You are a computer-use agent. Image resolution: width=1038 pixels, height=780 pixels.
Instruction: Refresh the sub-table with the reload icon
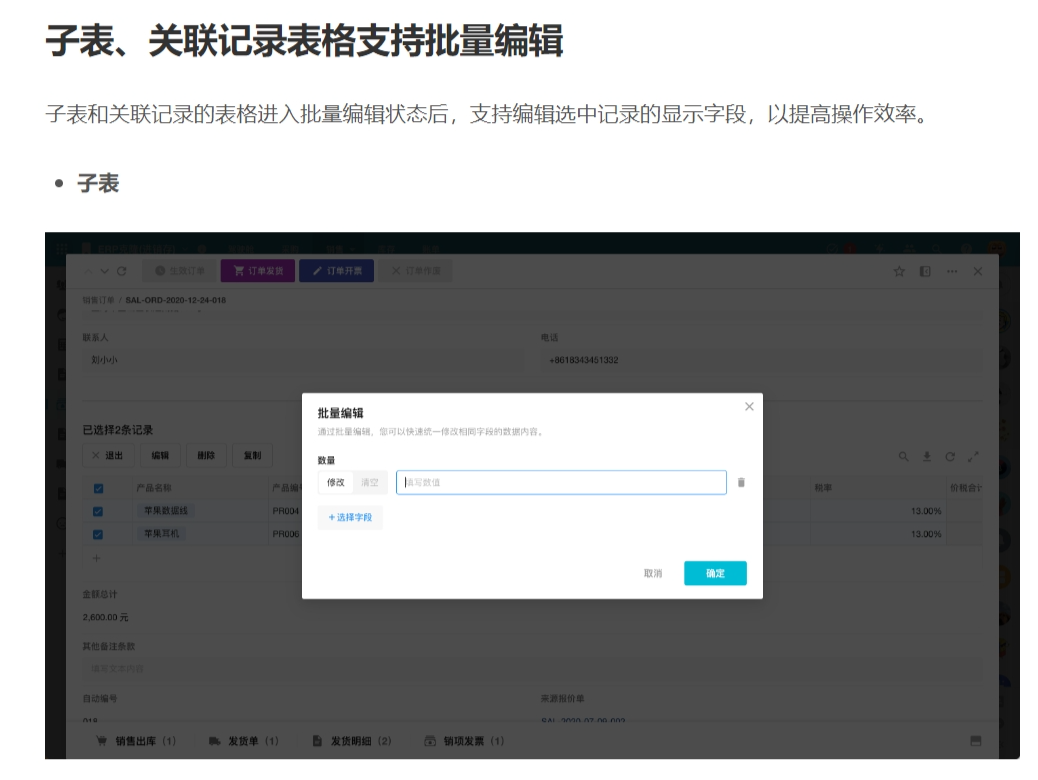coord(949,456)
